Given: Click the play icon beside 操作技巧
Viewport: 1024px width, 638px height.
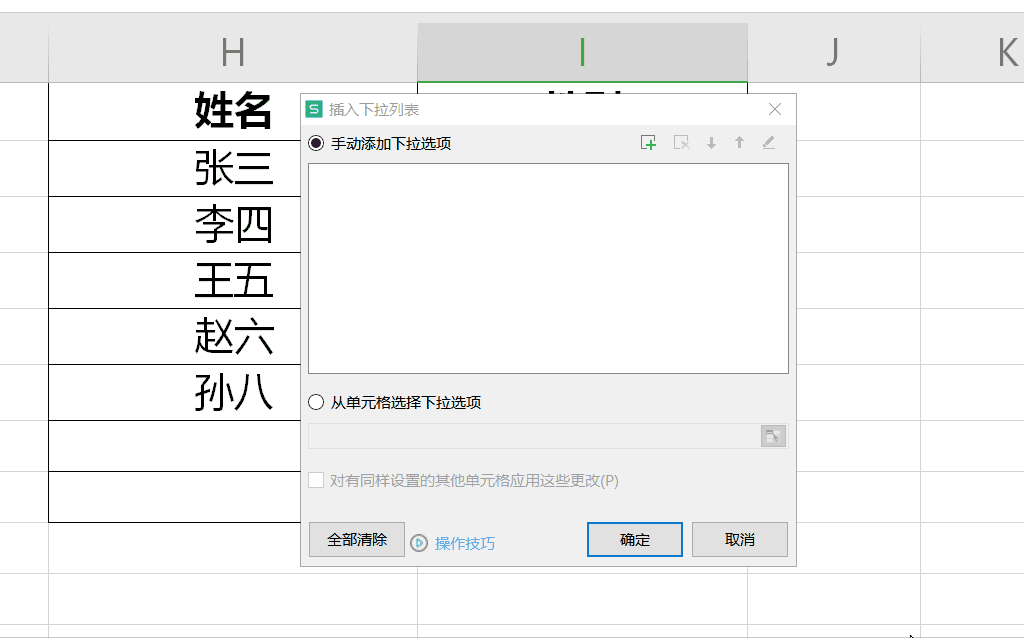Looking at the screenshot, I should [x=421, y=543].
